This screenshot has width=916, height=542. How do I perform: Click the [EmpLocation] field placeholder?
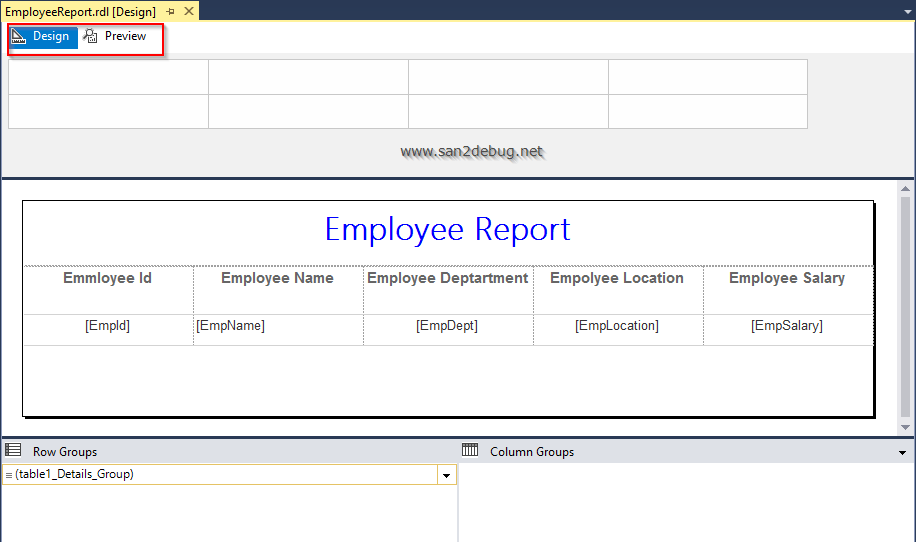click(x=617, y=326)
